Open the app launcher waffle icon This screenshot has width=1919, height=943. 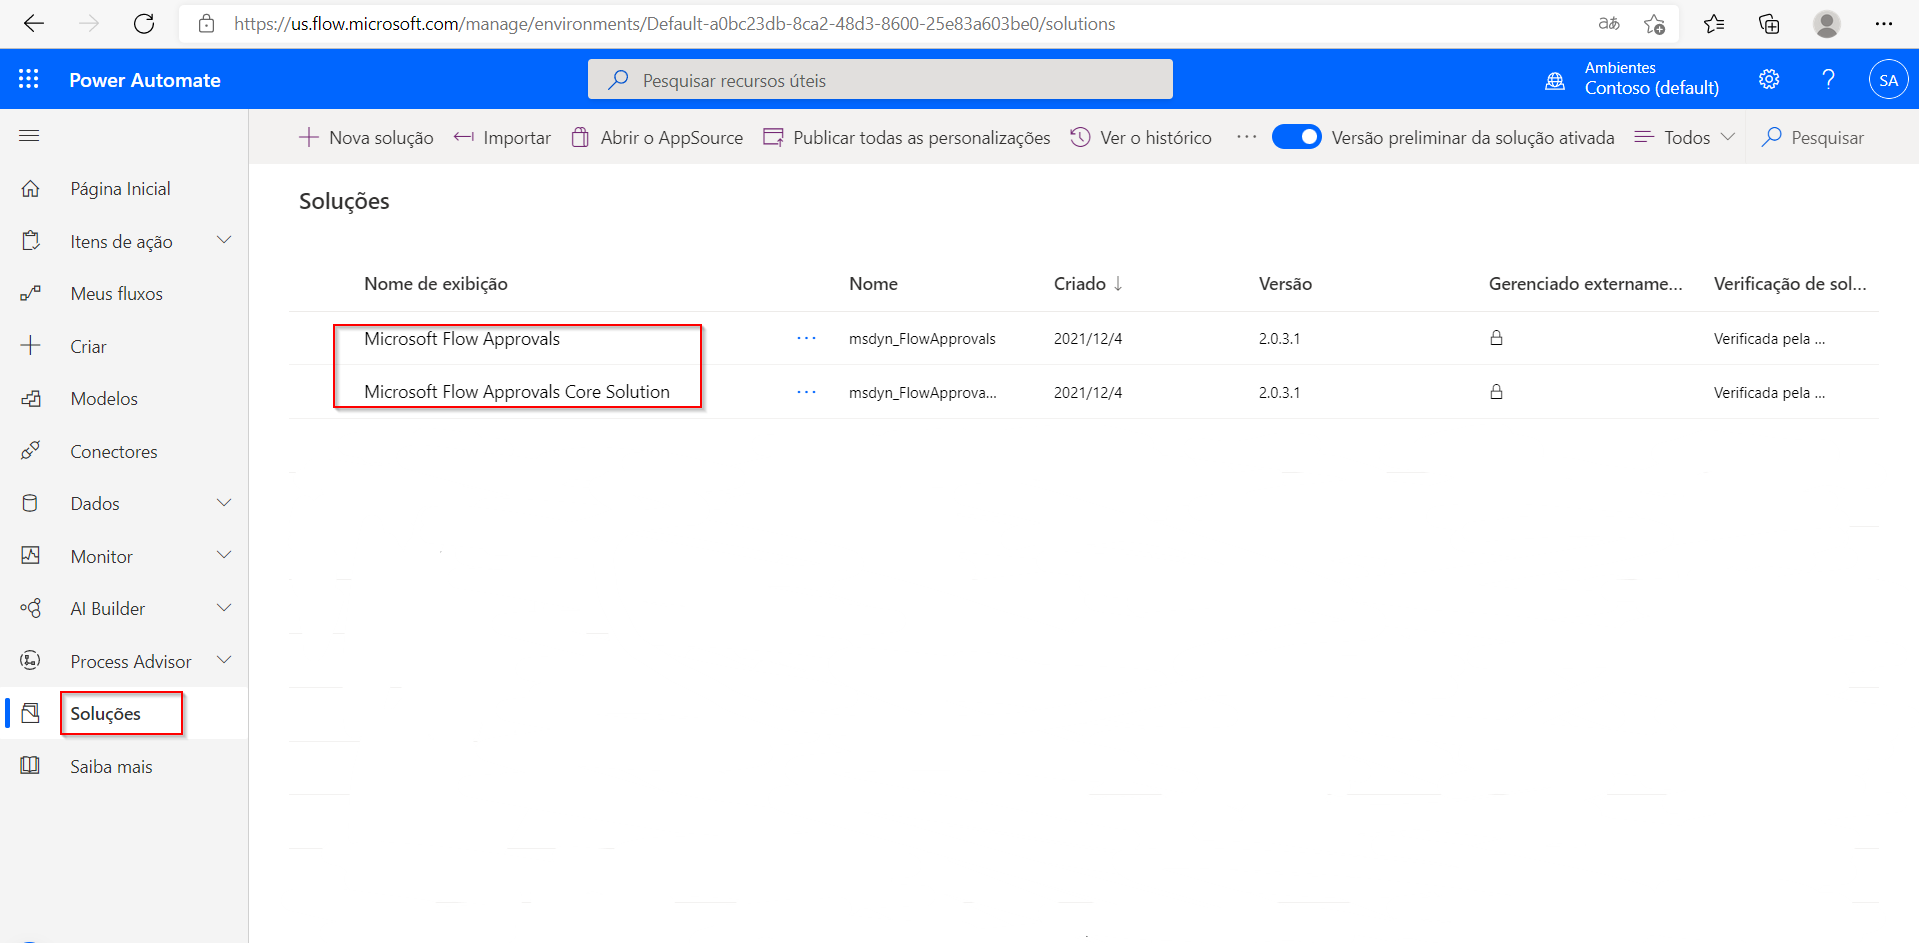pos(29,79)
